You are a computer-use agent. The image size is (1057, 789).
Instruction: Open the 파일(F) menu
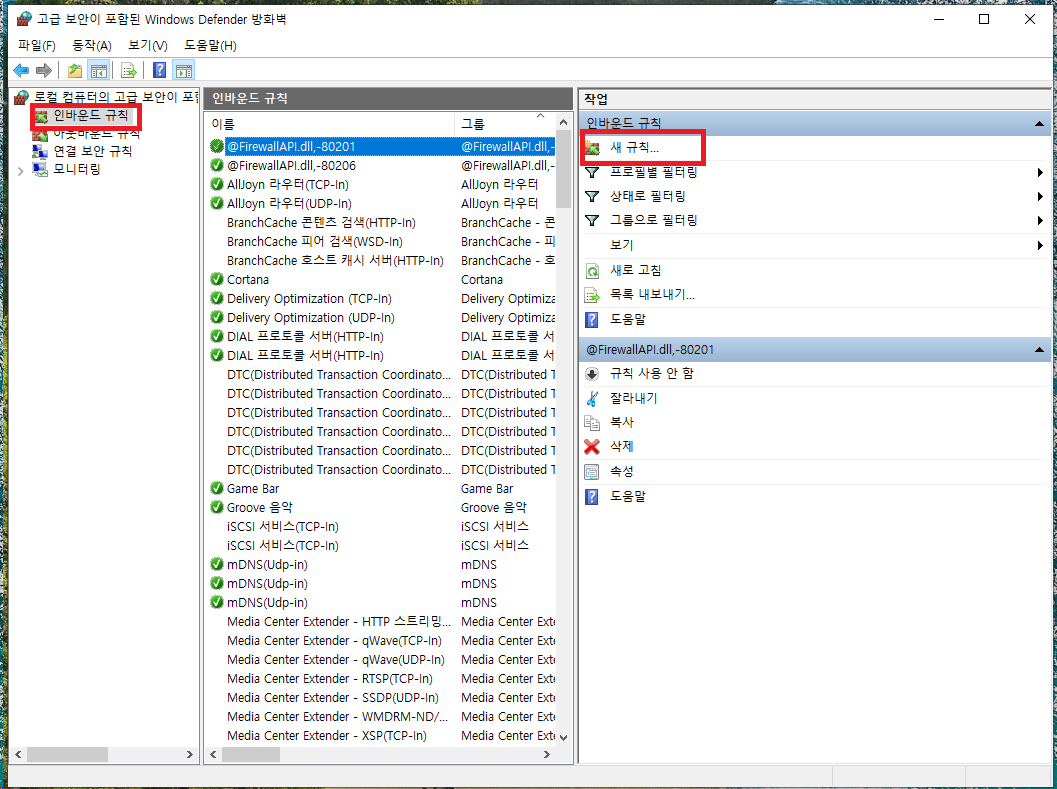tap(36, 45)
